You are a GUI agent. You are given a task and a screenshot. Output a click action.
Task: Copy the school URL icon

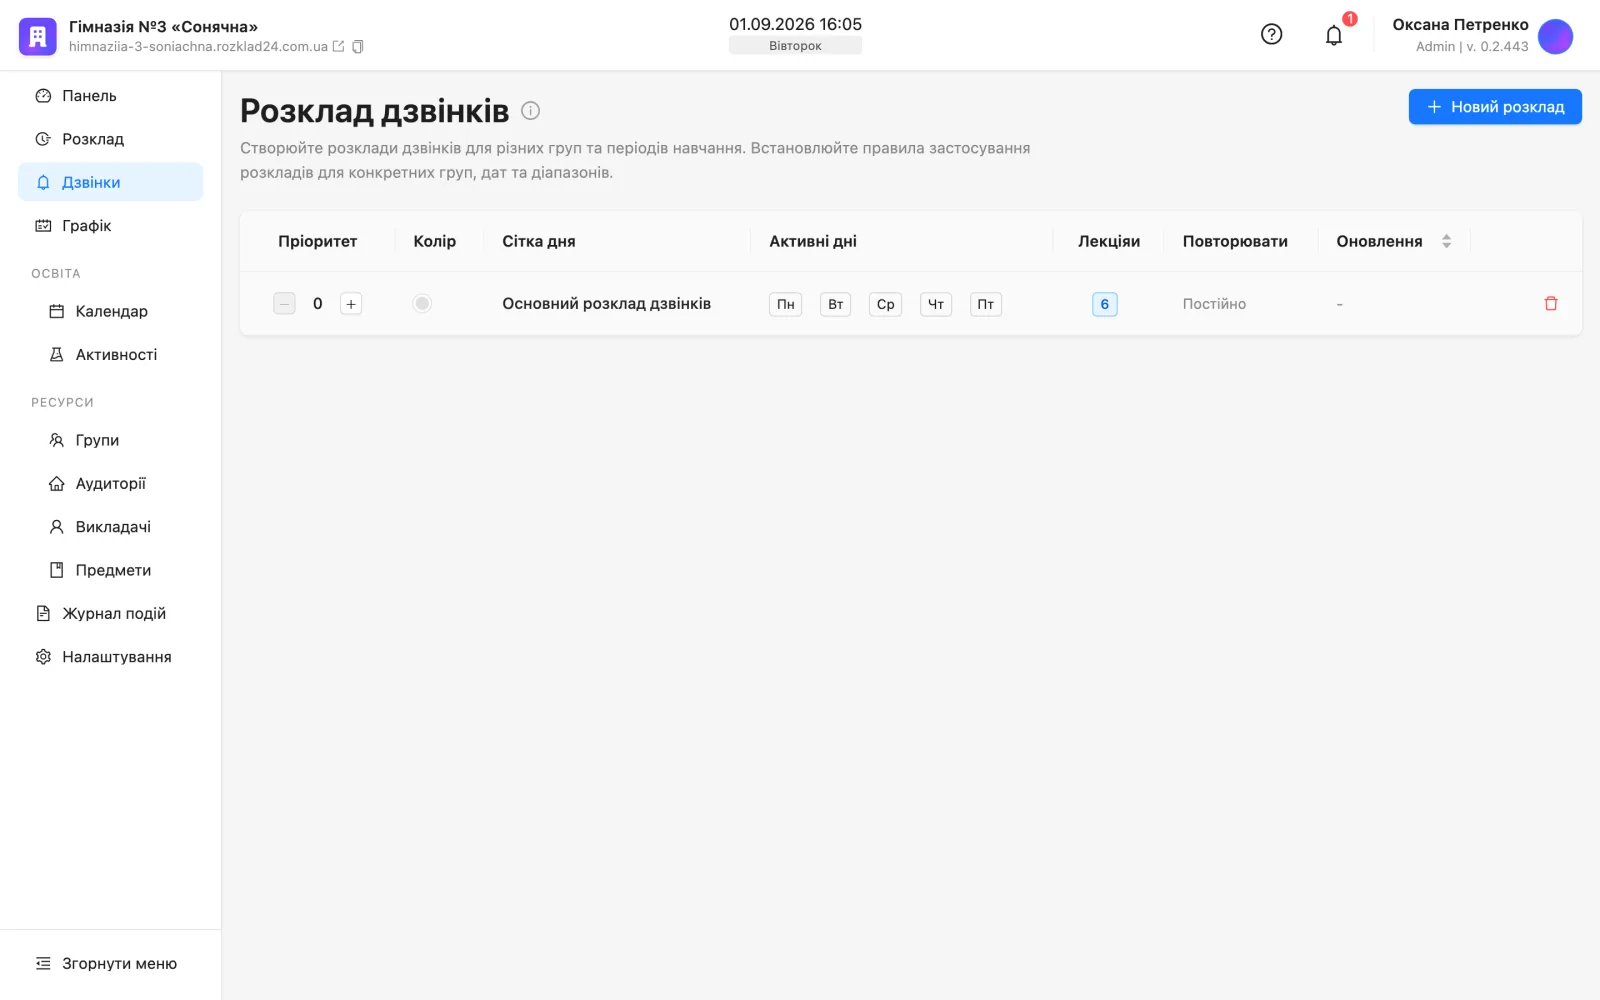point(358,46)
